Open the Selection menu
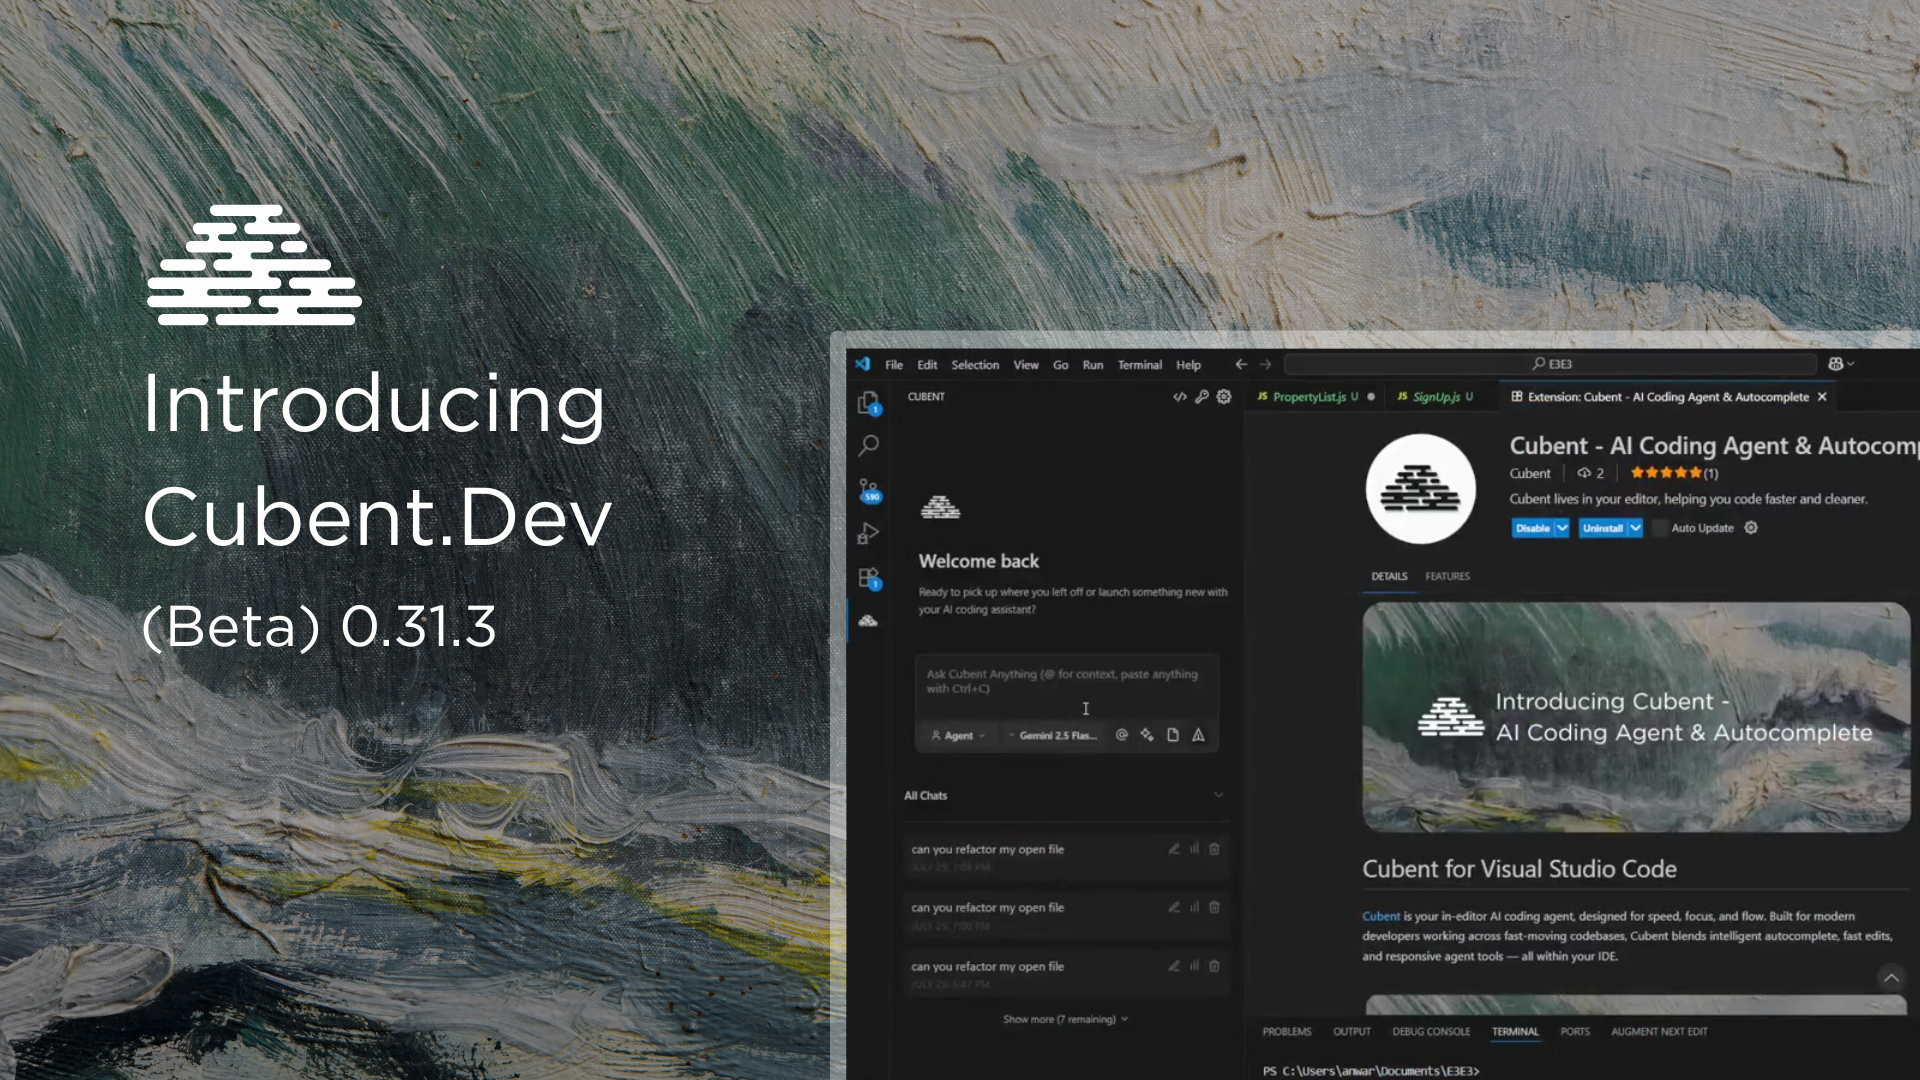The height and width of the screenshot is (1080, 1920). pyautogui.click(x=975, y=365)
